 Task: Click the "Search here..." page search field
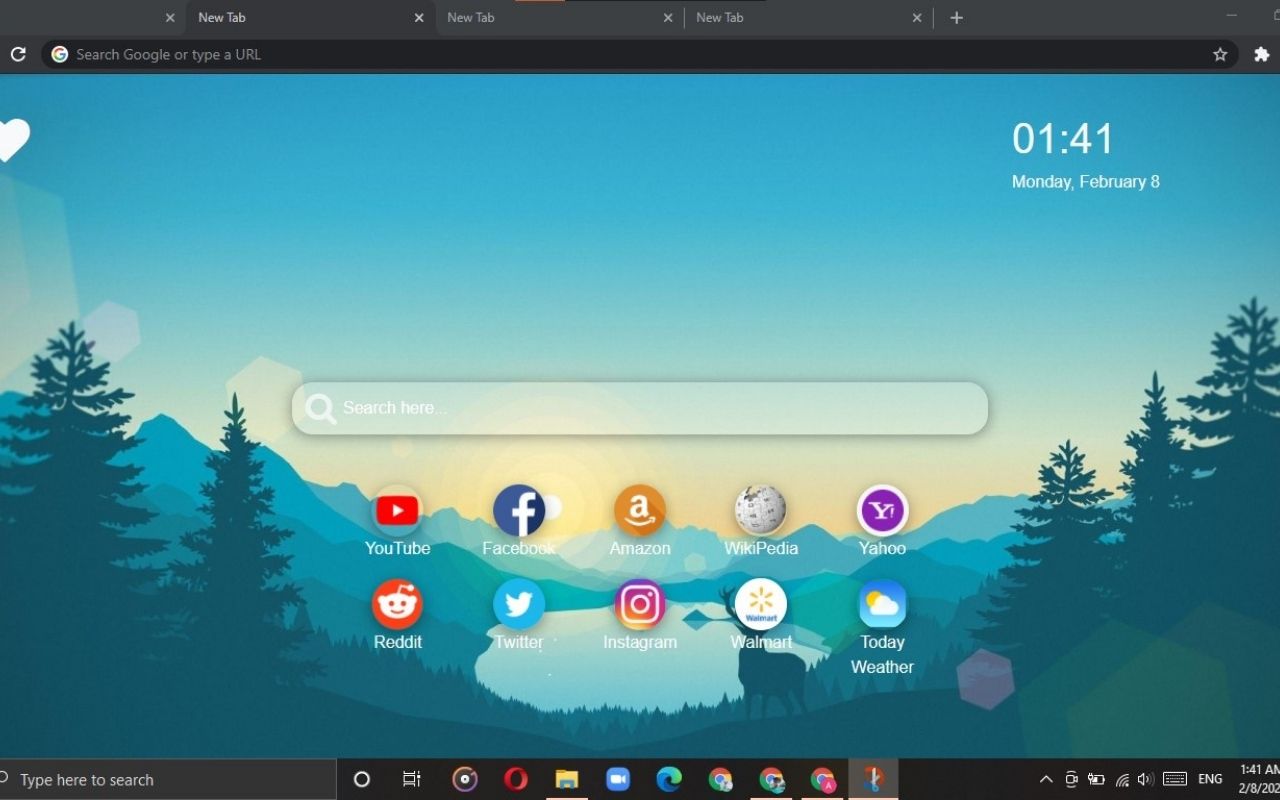640,408
